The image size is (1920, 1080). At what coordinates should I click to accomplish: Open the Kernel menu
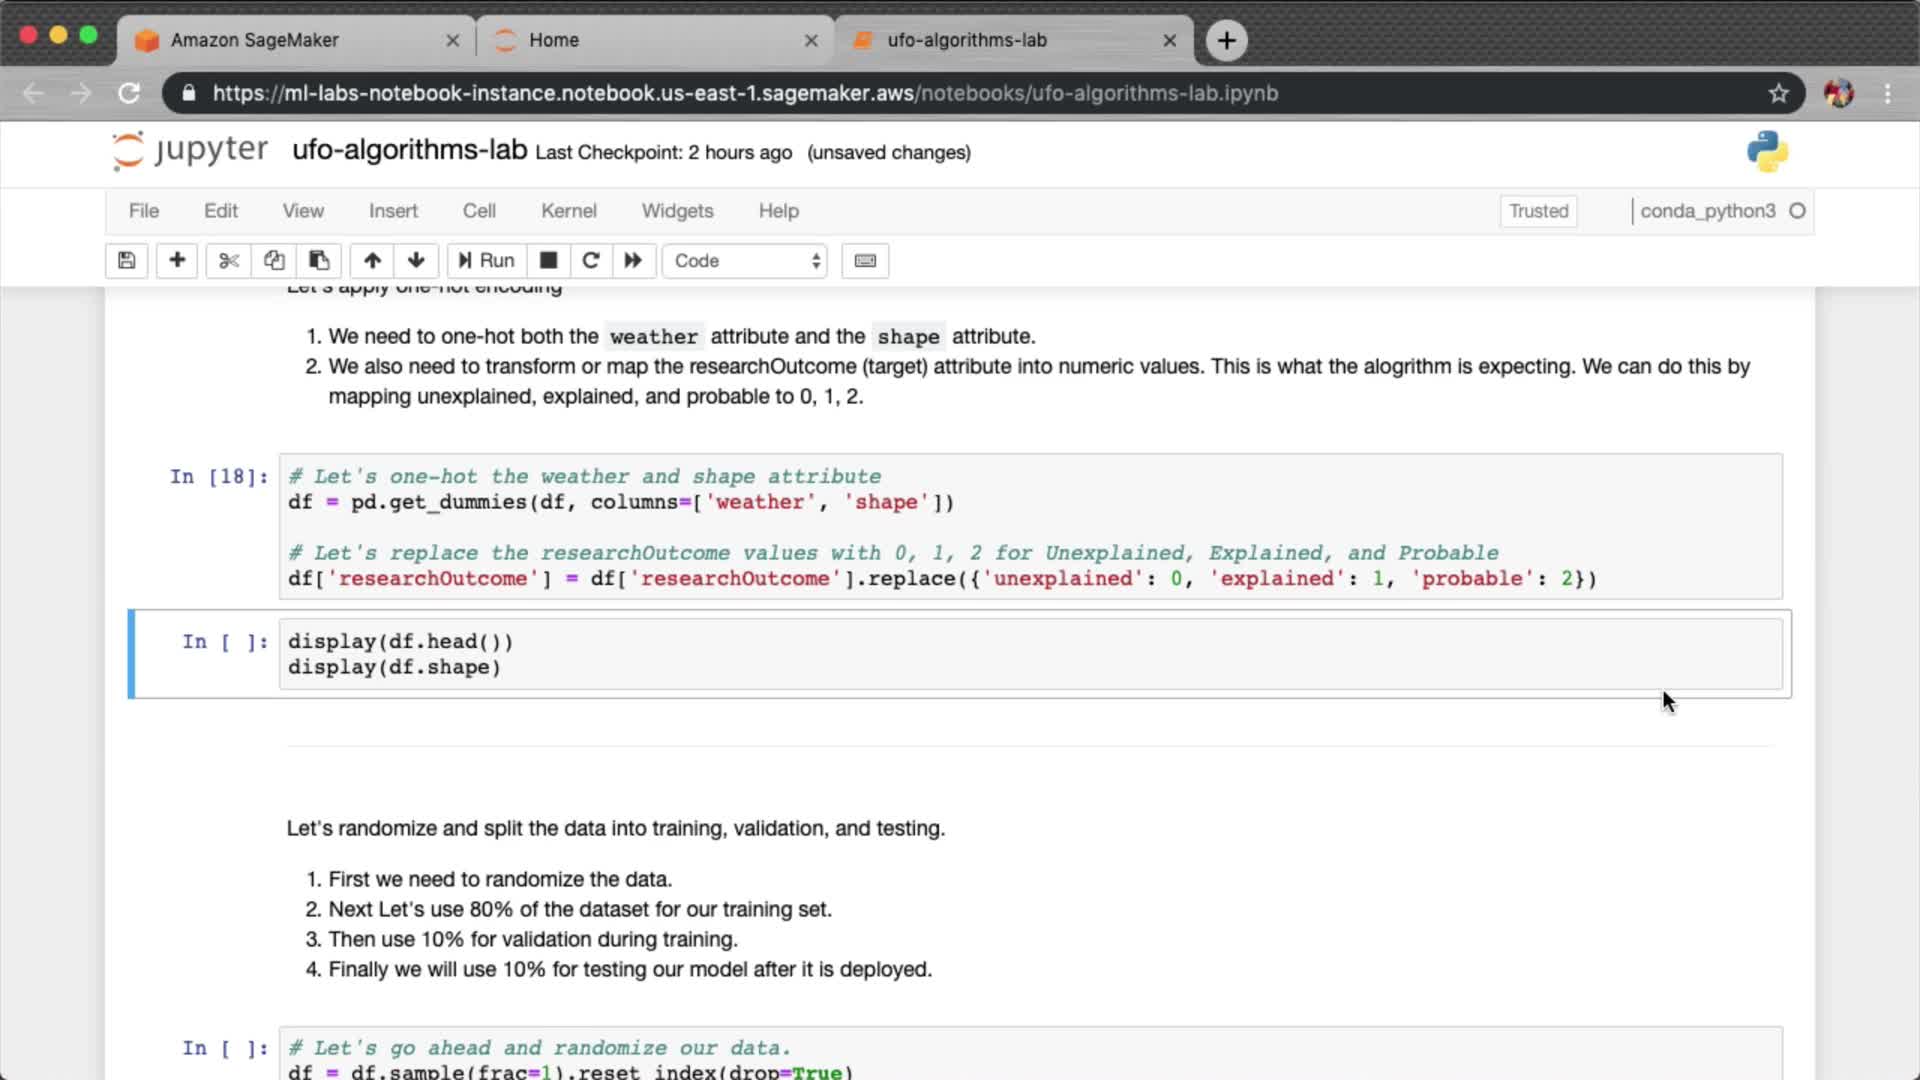(x=568, y=211)
